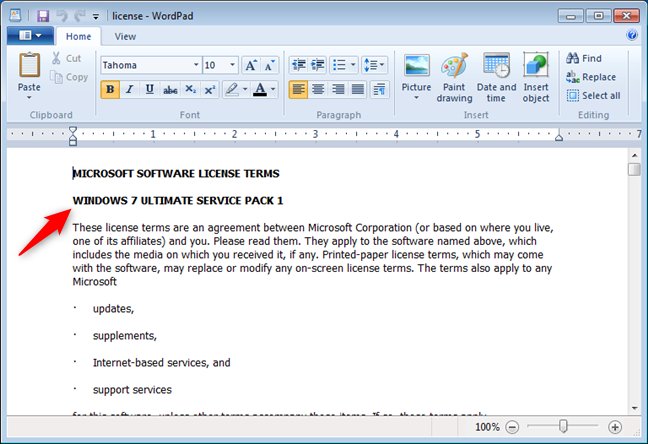
Task: Shrink font size with small A icon
Action: (269, 65)
